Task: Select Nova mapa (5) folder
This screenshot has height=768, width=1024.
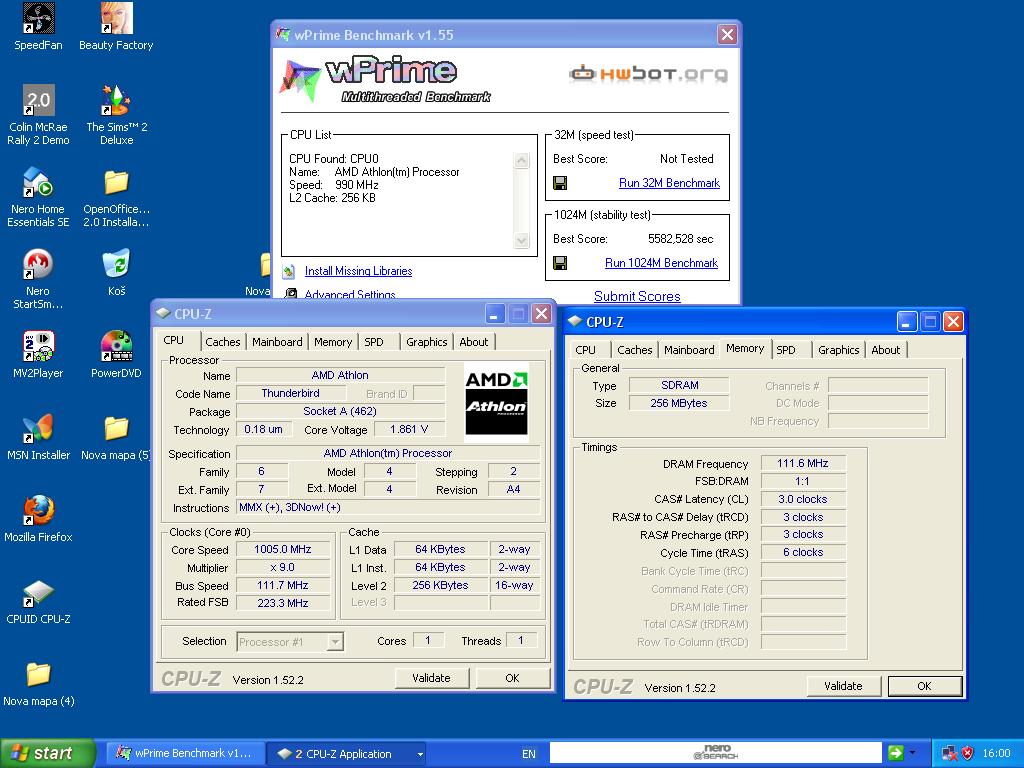Action: (x=116, y=436)
